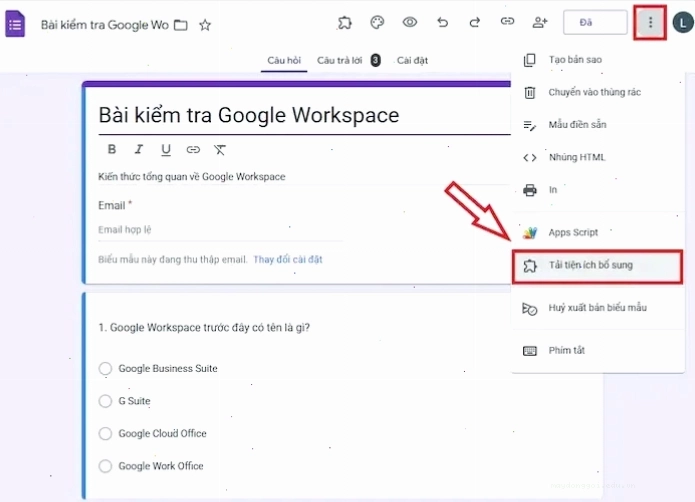The image size is (695, 502).
Task: Apply italic formatting to title
Action: pos(139,149)
